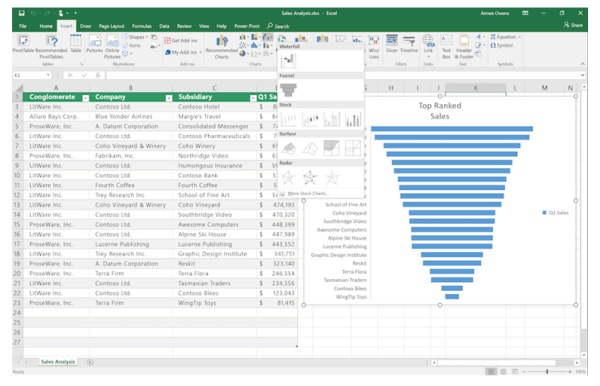The image size is (600, 386).
Task: Select the Funnel chart type thumbnail
Action: click(x=288, y=90)
